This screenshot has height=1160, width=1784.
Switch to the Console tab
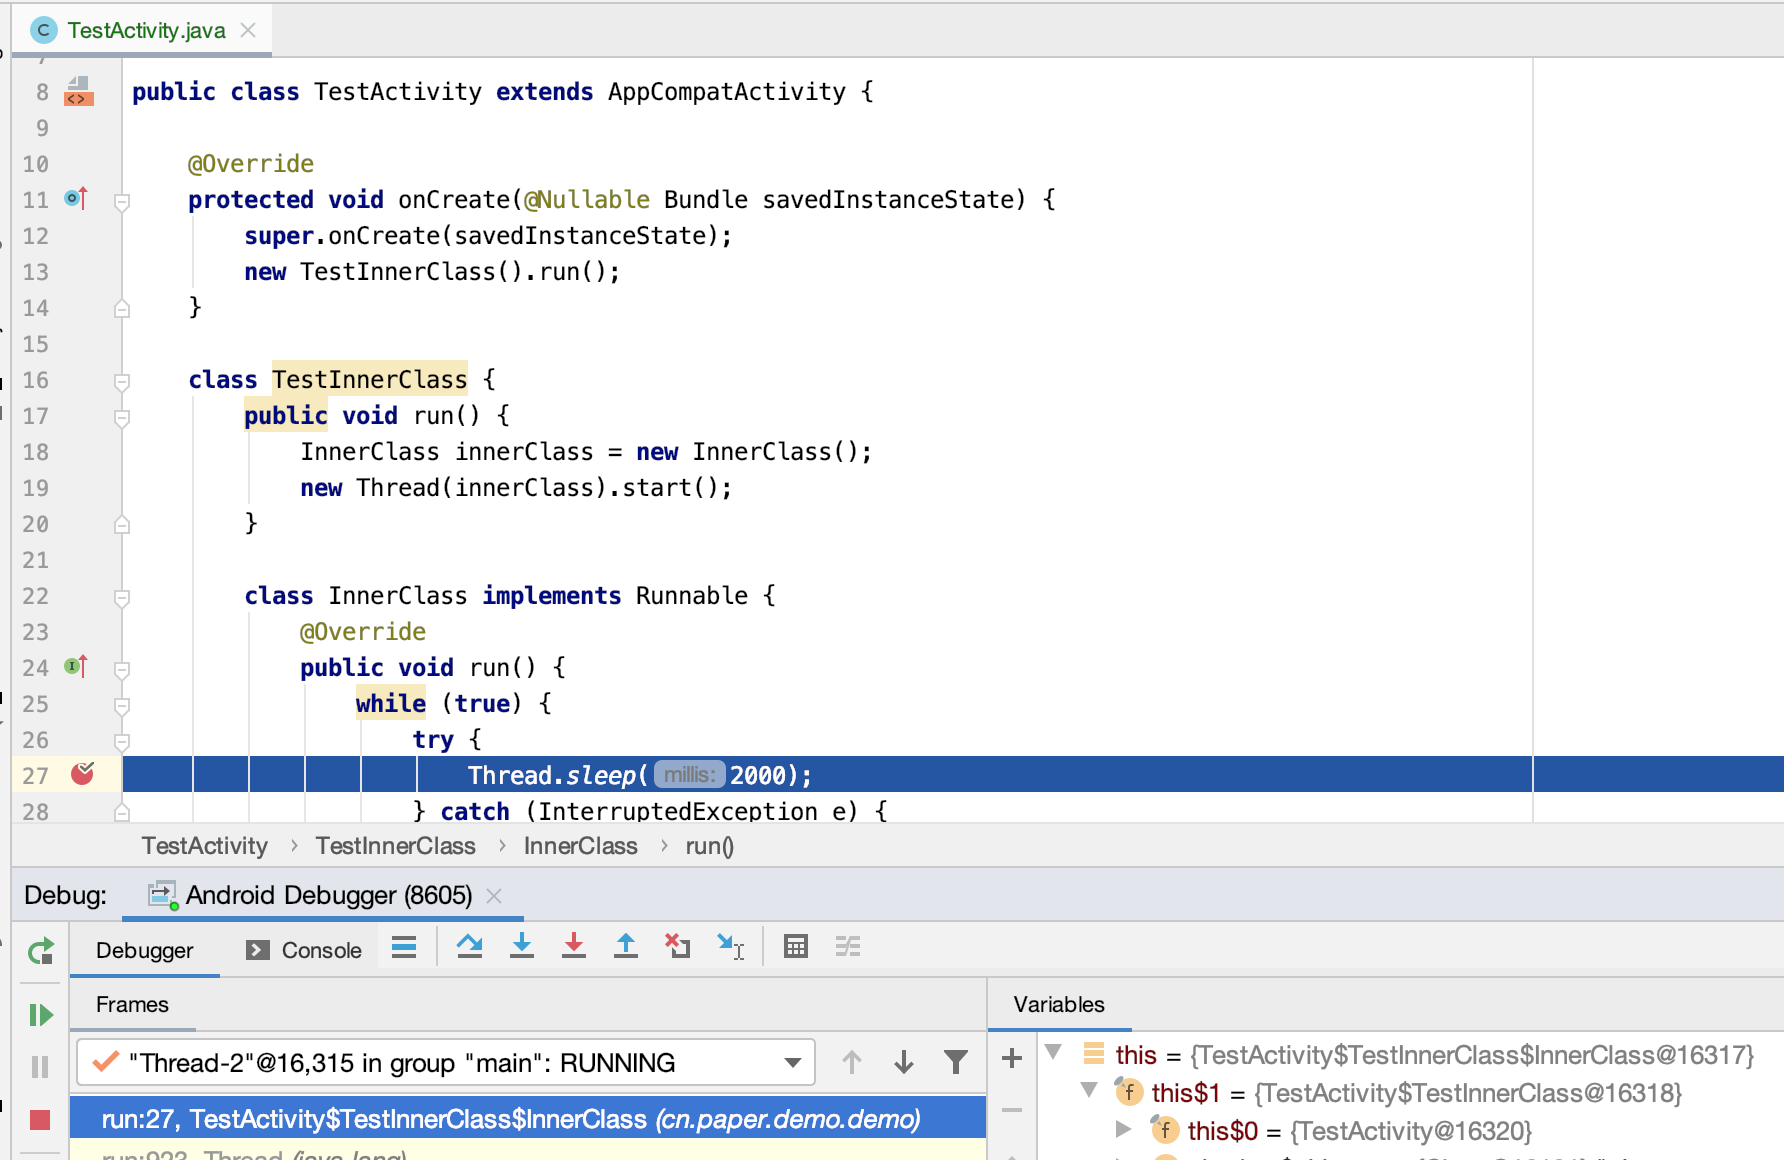304,950
